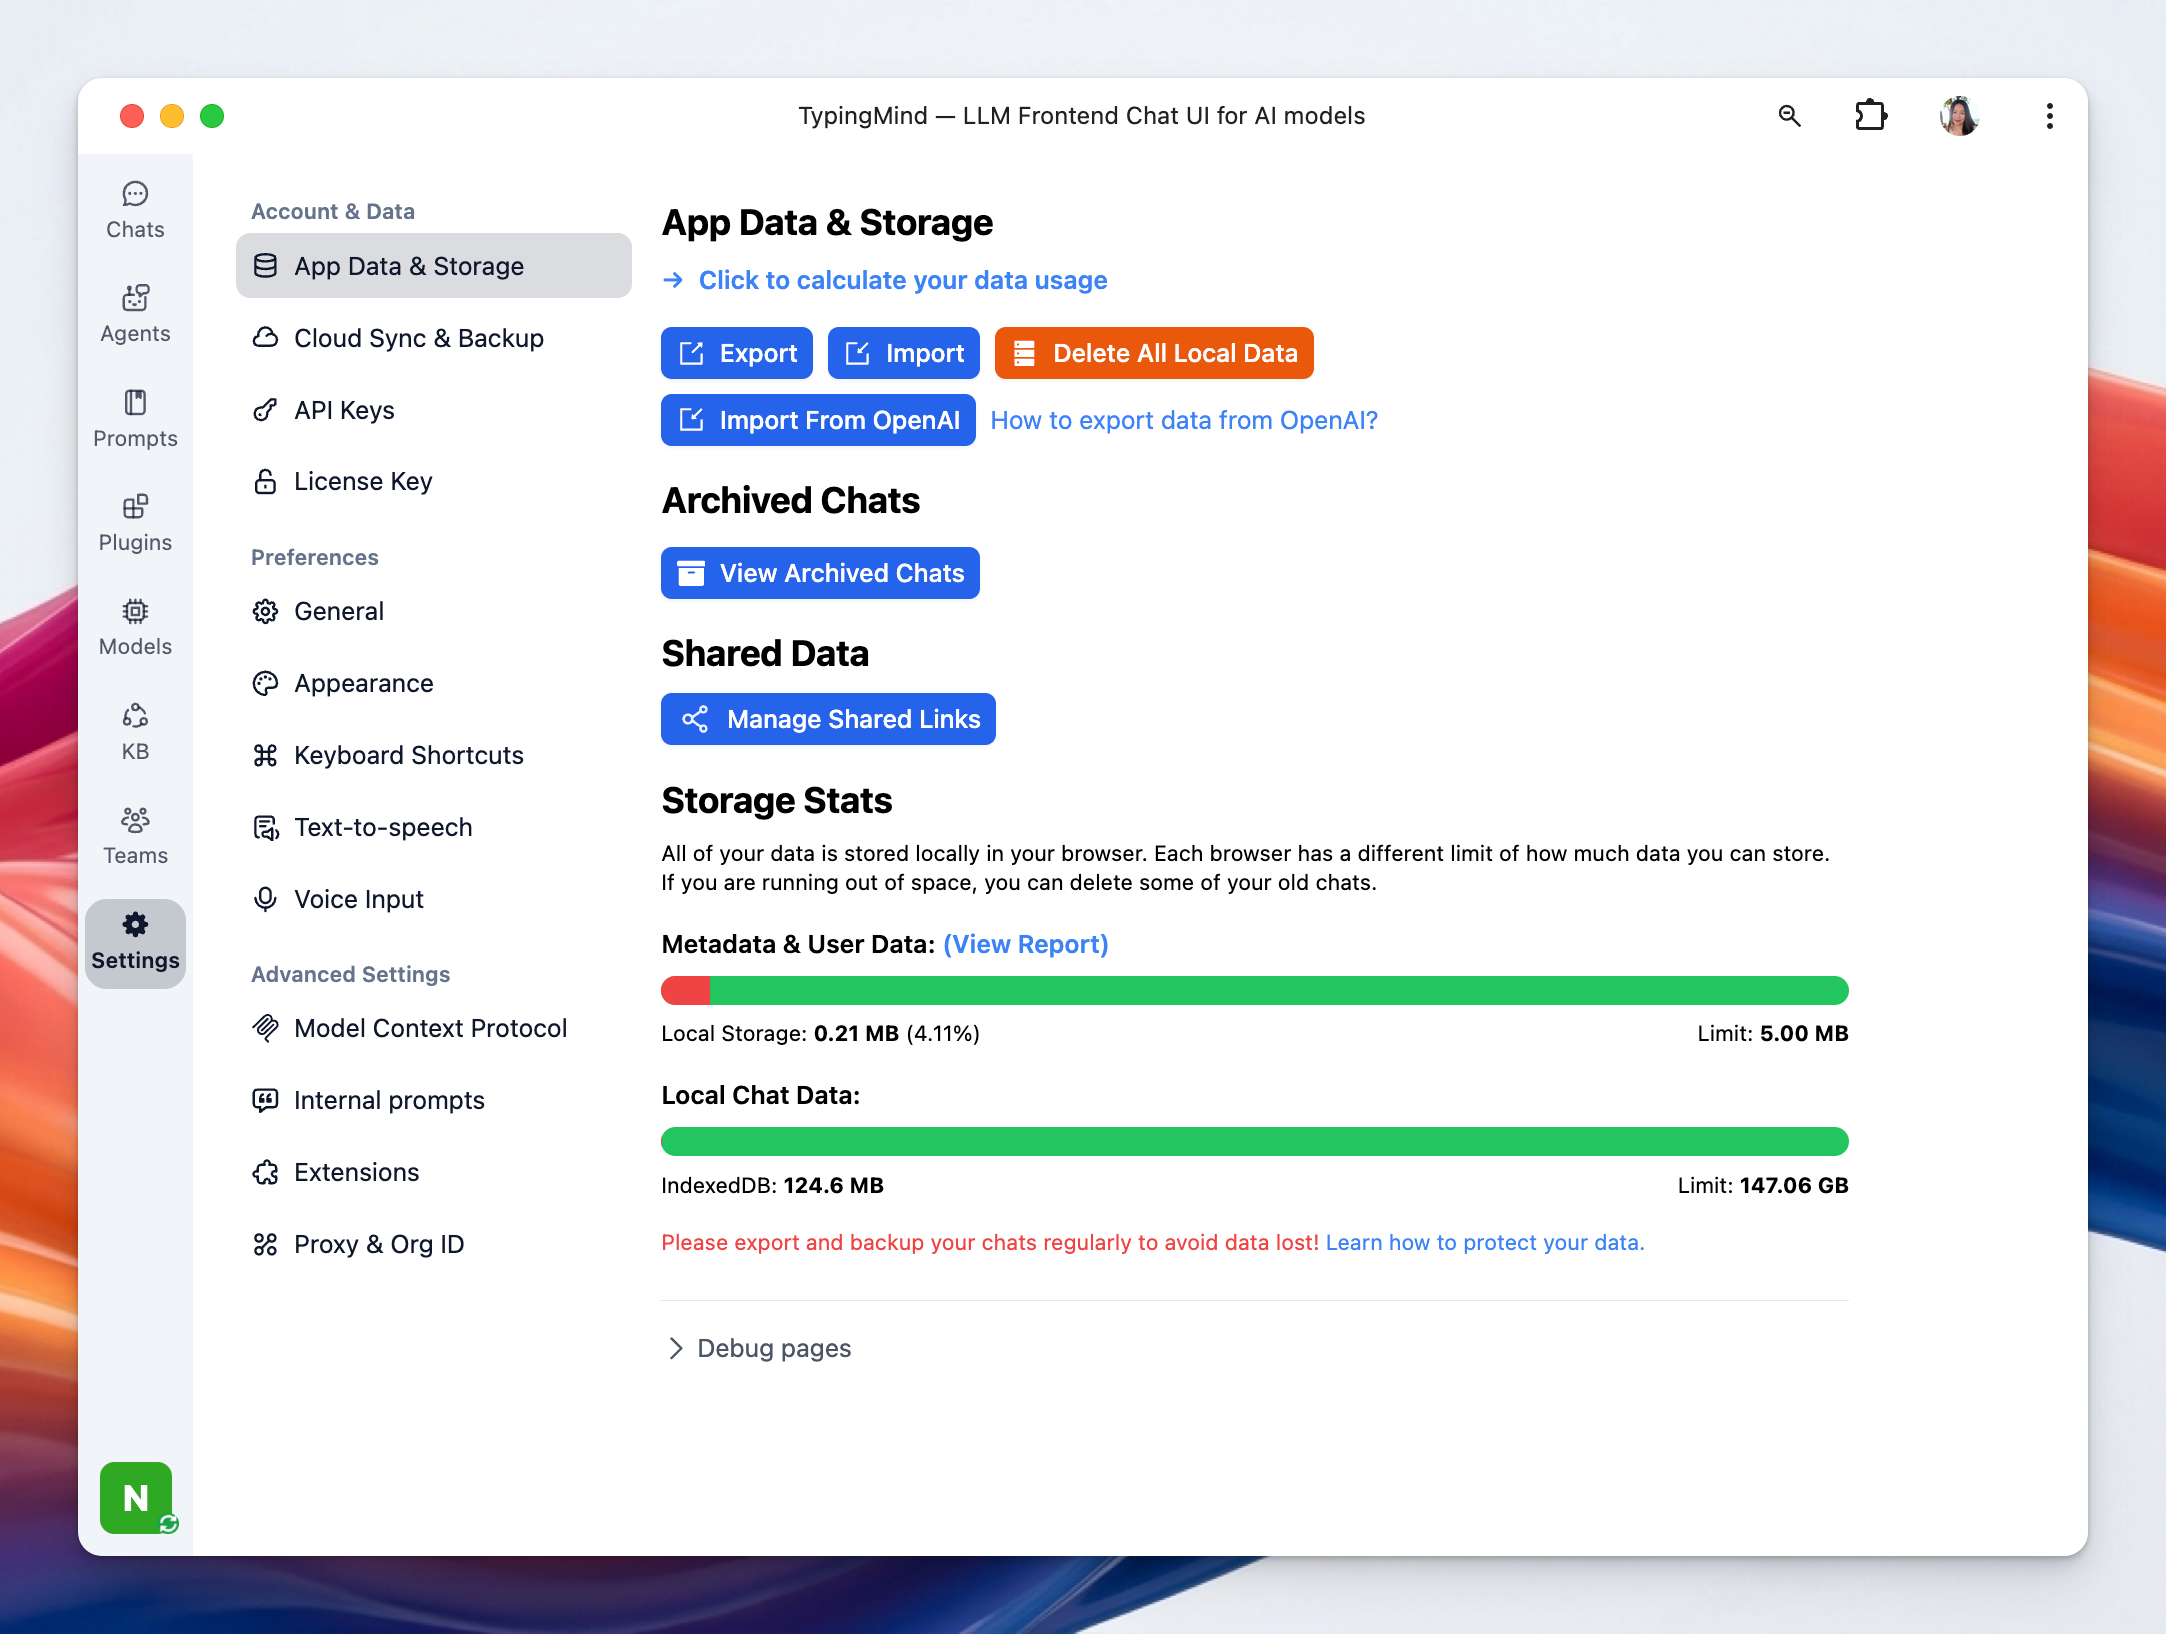Open the KB knowledge base icon
Image resolution: width=2166 pixels, height=1634 pixels.
135,732
